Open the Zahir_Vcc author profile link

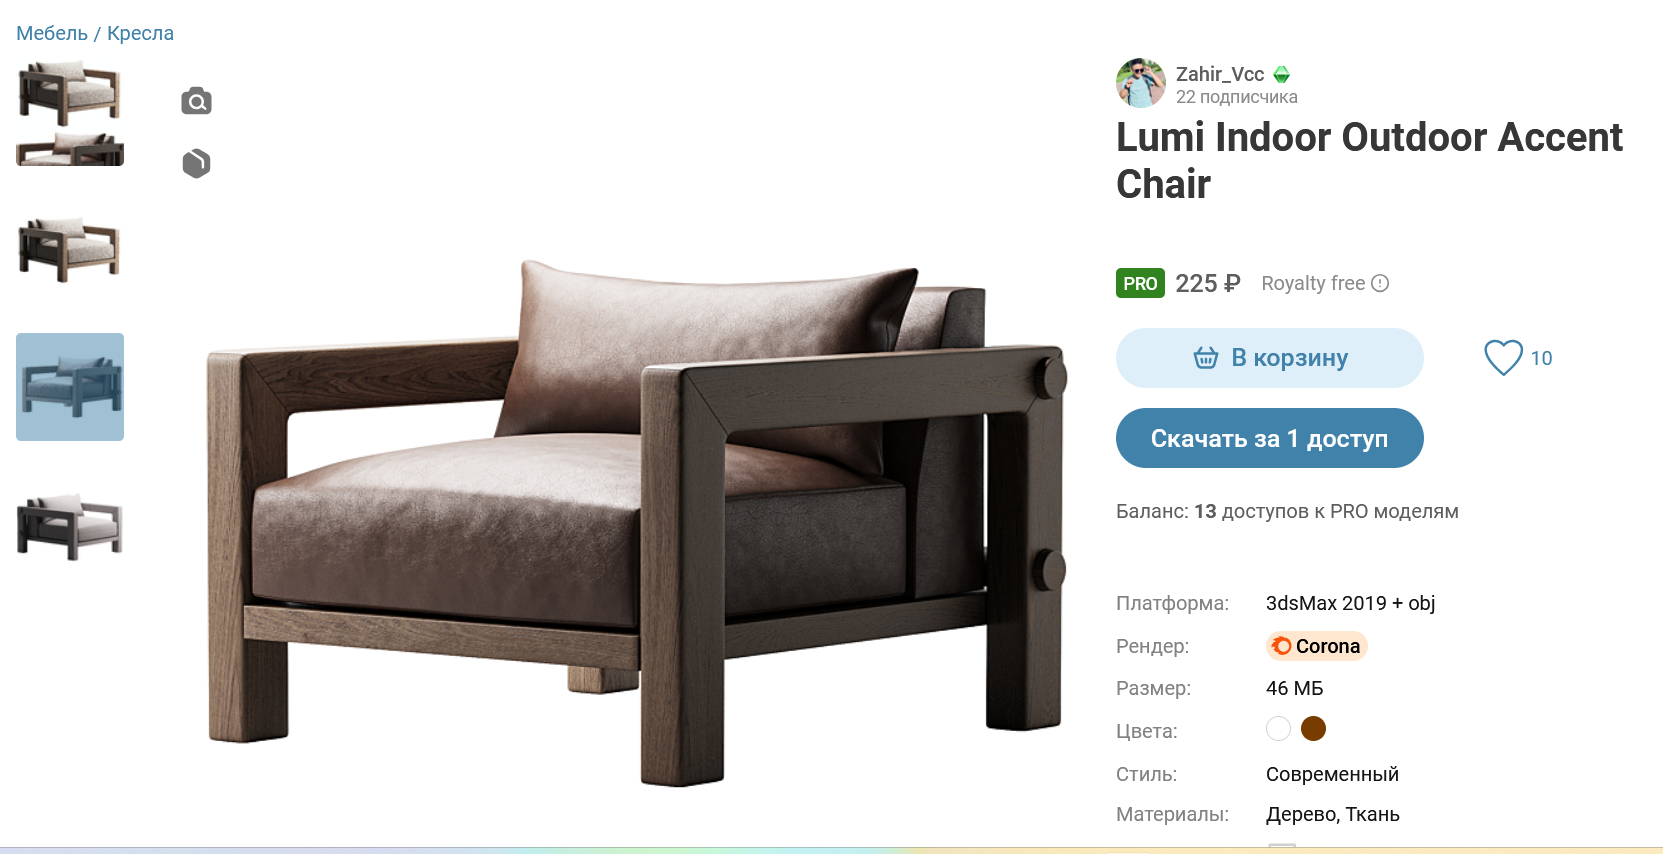pos(1220,74)
